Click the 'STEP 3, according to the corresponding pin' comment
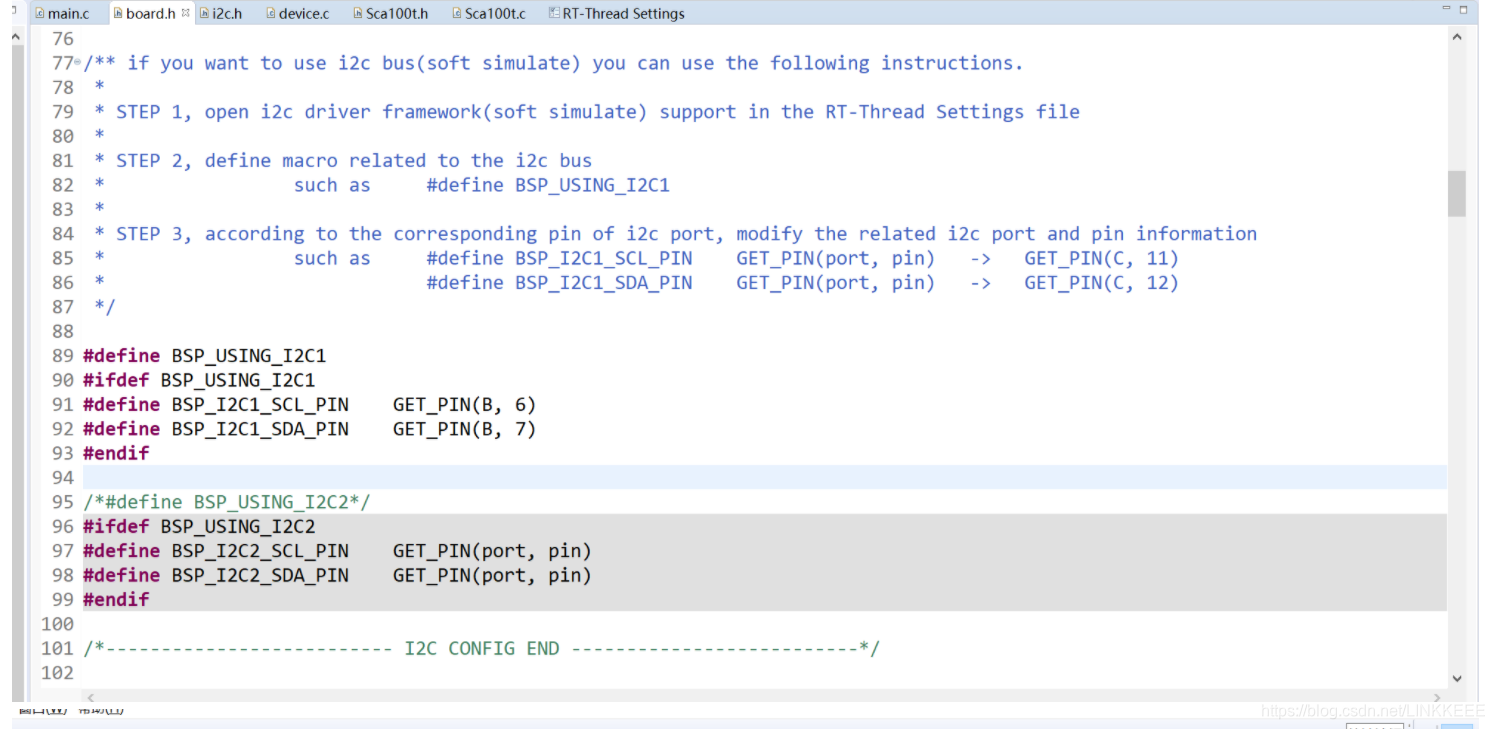The height and width of the screenshot is (729, 1494). click(x=686, y=234)
